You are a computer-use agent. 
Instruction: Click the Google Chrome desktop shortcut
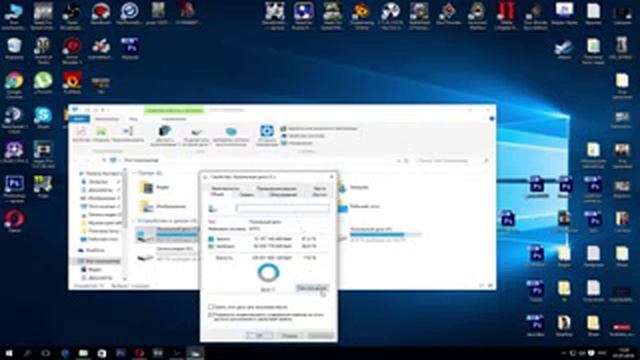[x=14, y=85]
